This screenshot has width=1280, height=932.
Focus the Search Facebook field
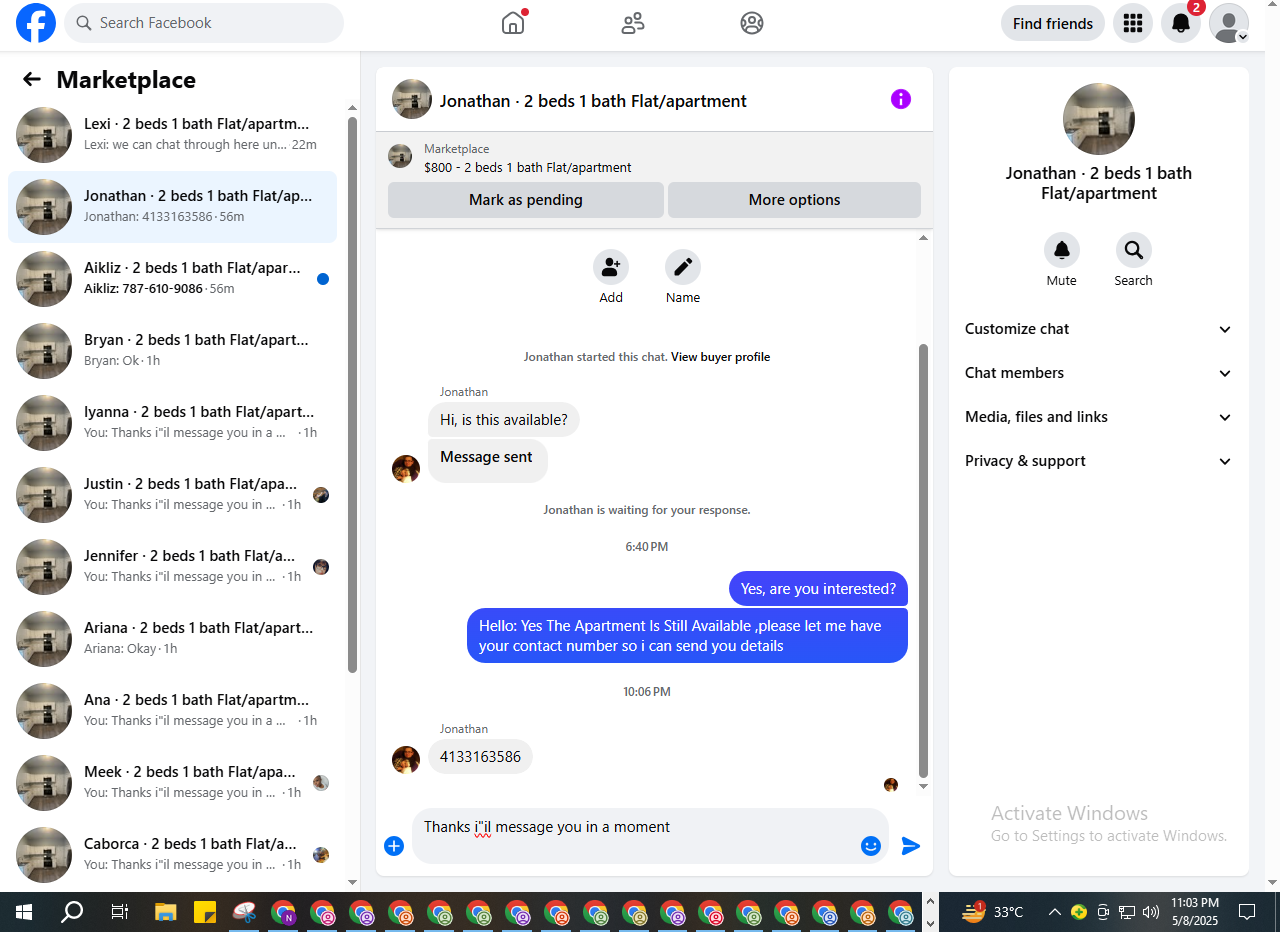tap(204, 23)
